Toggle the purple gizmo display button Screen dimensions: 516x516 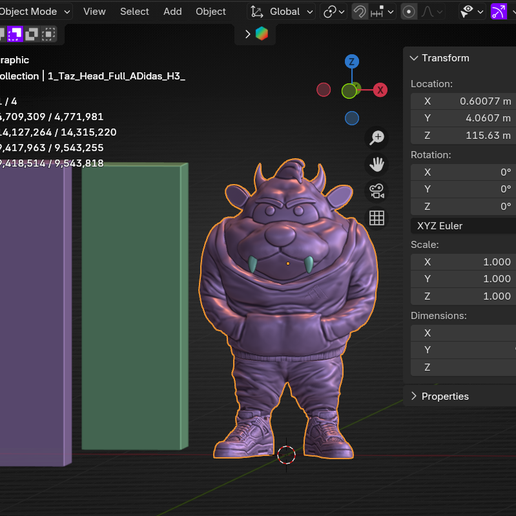499,12
